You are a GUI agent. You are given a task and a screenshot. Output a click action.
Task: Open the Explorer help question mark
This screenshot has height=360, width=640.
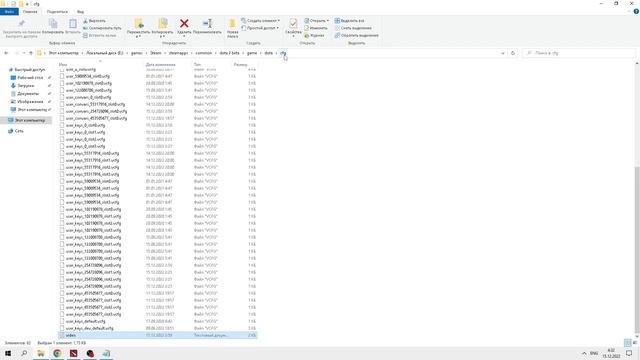coord(636,12)
